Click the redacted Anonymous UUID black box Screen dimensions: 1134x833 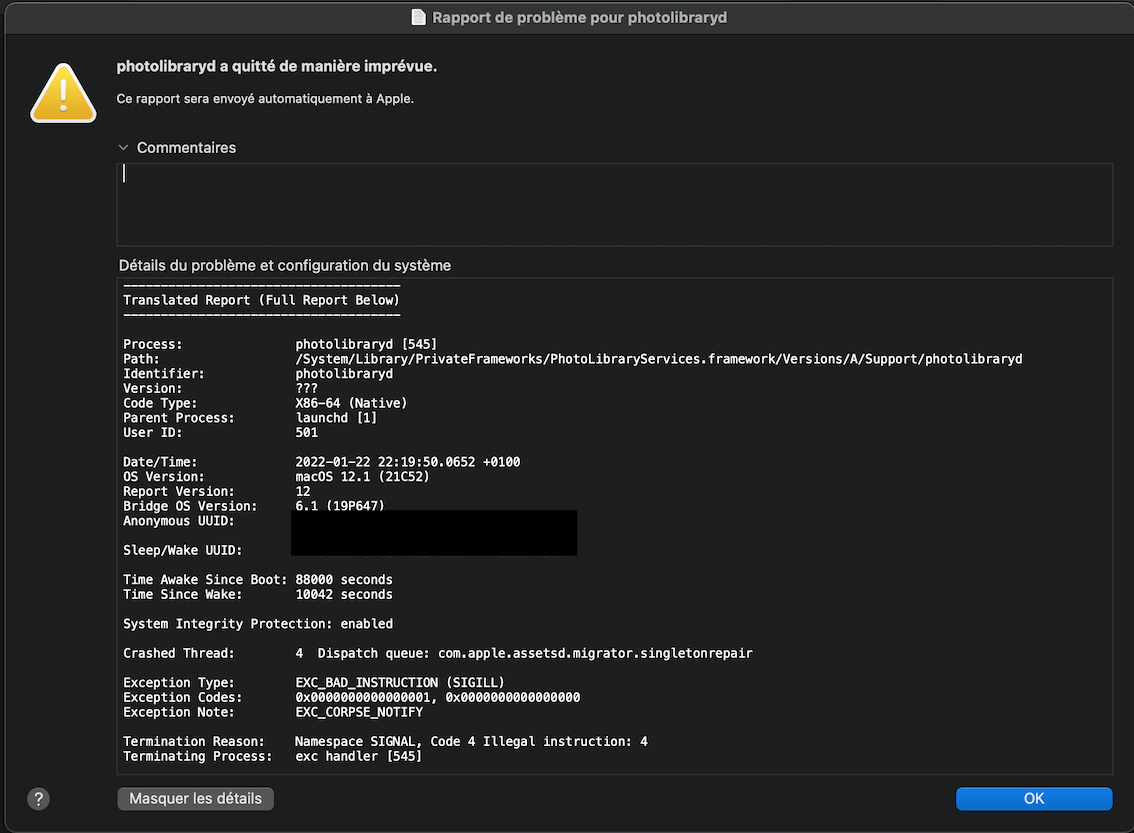(433, 532)
